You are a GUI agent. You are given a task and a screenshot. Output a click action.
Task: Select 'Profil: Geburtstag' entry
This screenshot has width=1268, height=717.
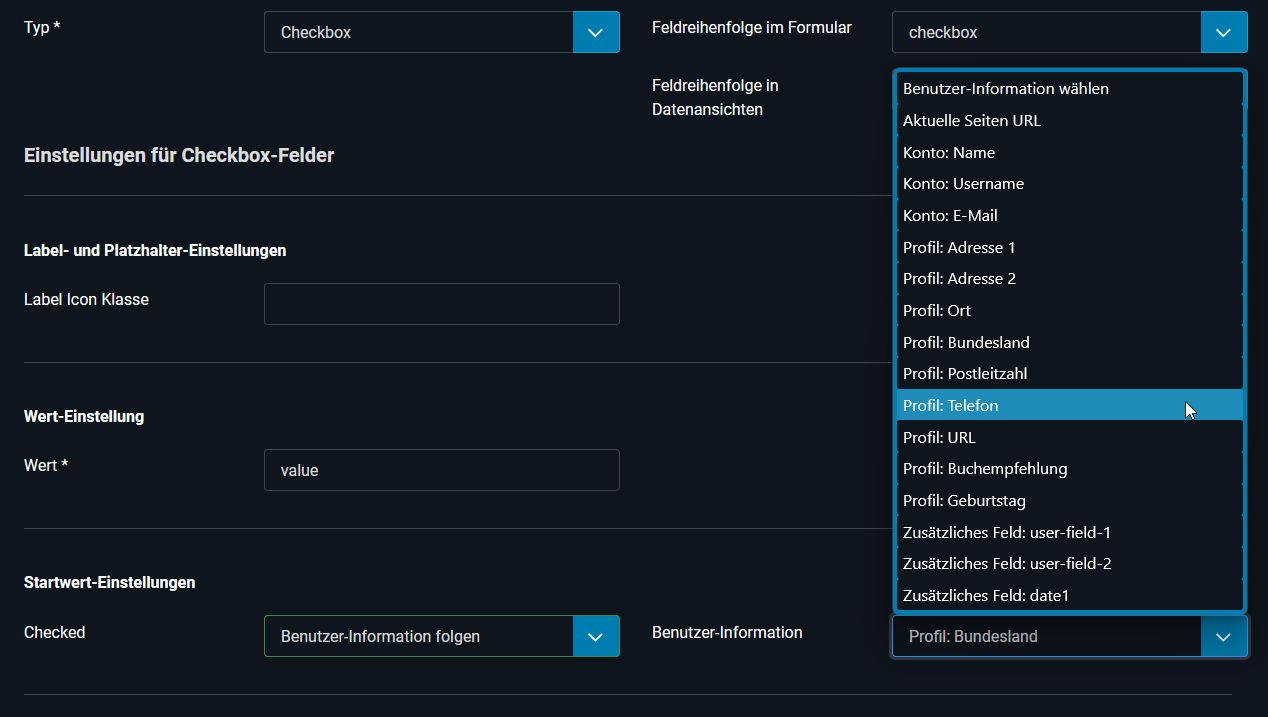point(1069,500)
